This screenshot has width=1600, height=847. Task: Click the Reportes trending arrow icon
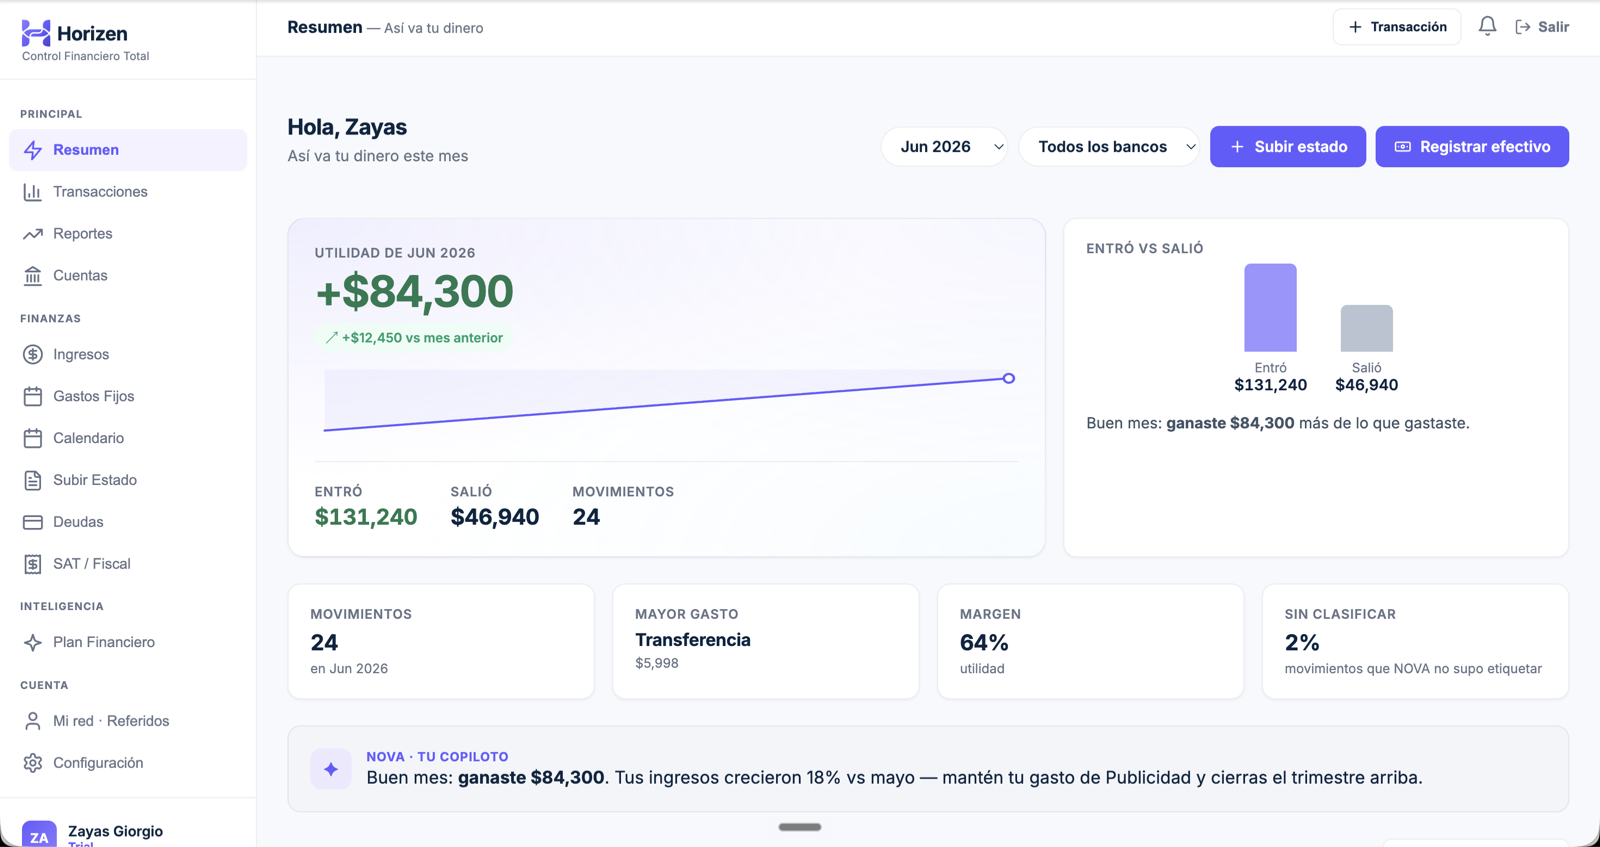[x=33, y=234]
